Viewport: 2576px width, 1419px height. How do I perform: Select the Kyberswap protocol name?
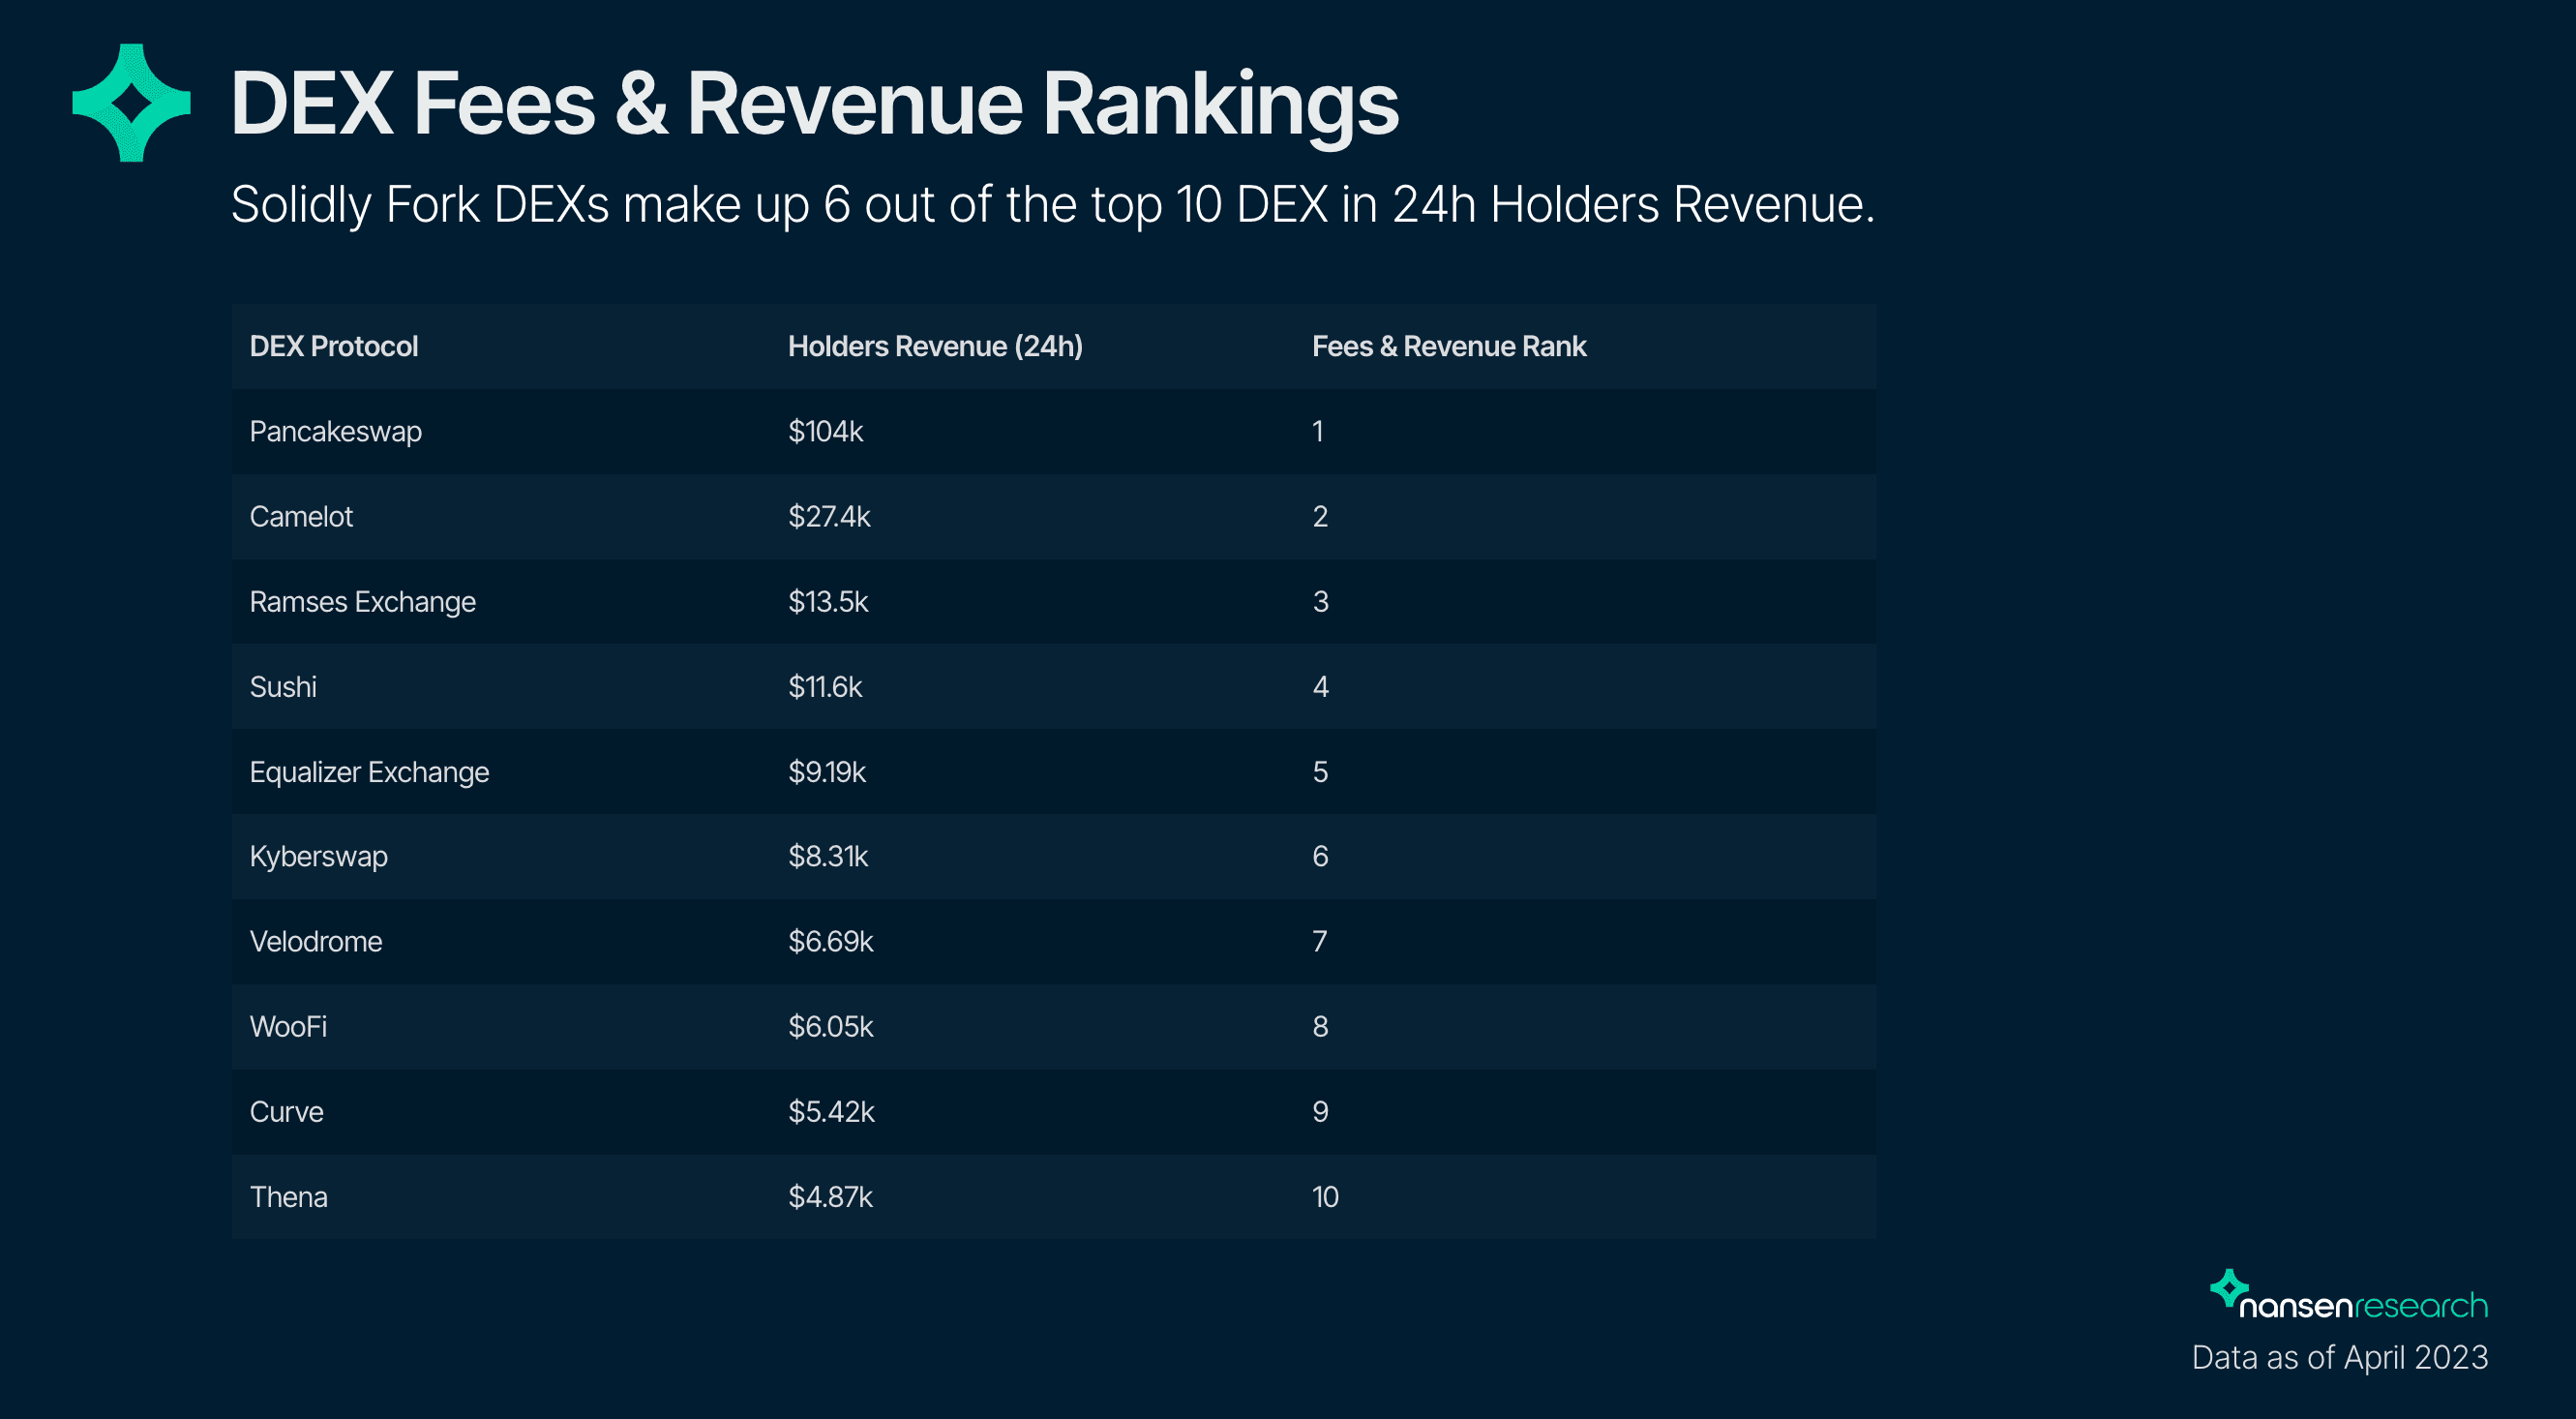(318, 857)
